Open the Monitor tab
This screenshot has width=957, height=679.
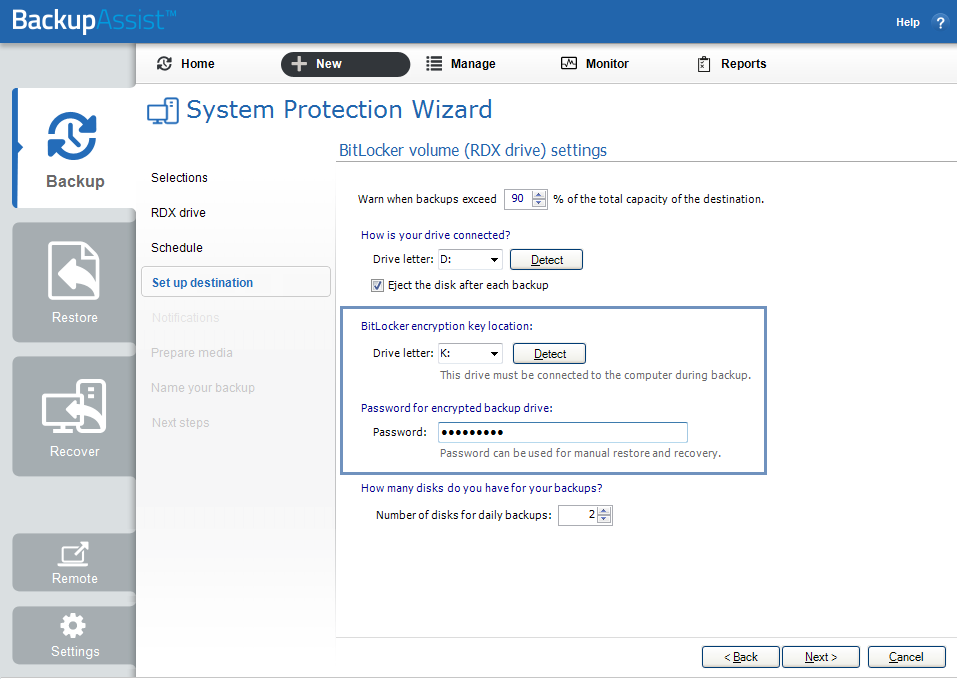coord(594,63)
